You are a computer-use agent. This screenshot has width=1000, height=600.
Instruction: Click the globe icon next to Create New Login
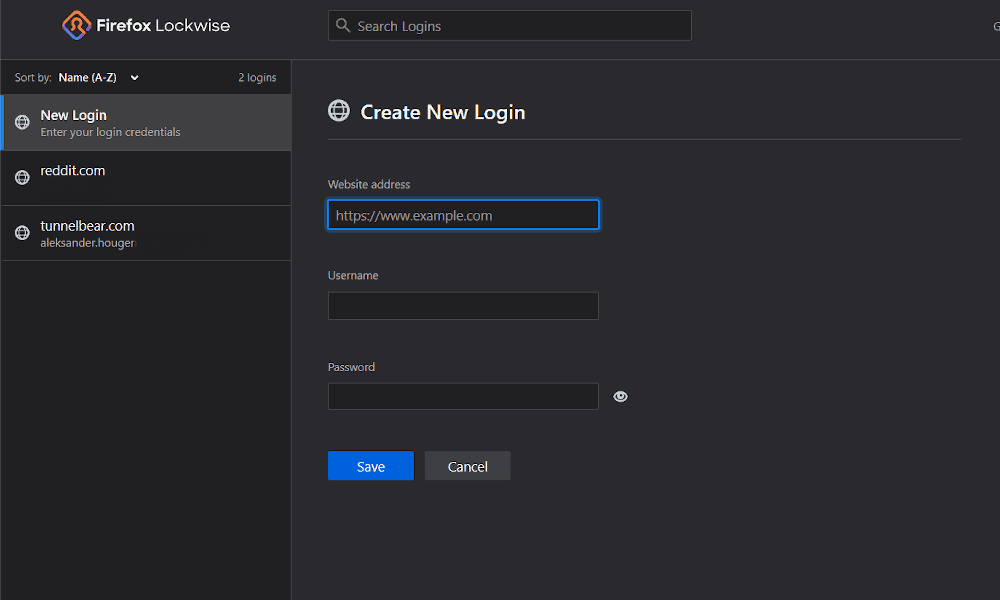click(339, 110)
